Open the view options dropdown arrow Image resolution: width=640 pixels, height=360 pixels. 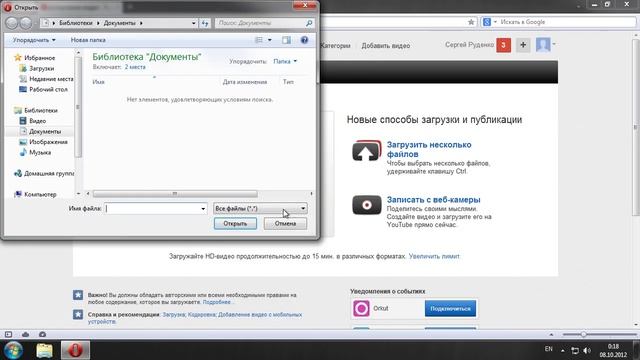[269, 40]
